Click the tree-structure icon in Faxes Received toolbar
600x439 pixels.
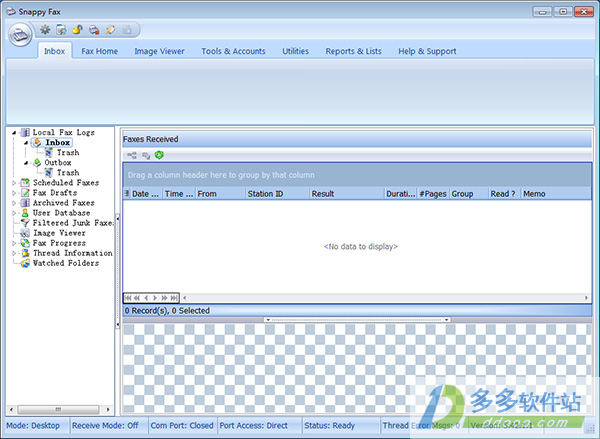132,155
